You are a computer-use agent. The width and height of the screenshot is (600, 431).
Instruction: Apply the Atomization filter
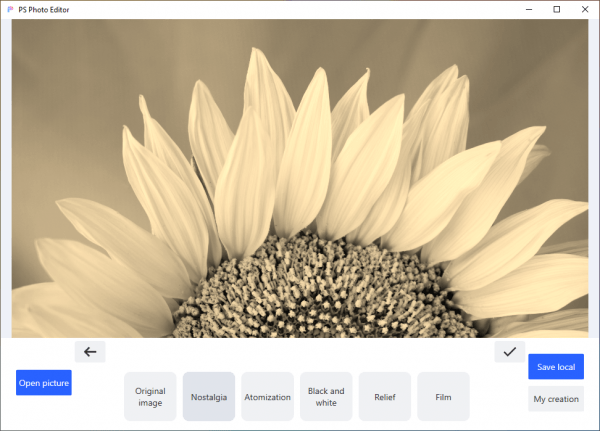tap(267, 397)
